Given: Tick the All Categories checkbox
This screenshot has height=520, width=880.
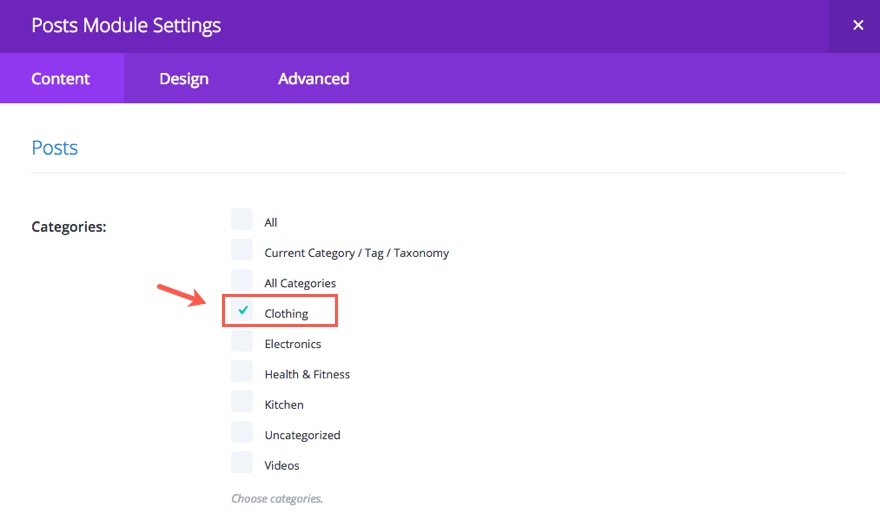Looking at the screenshot, I should (x=242, y=280).
